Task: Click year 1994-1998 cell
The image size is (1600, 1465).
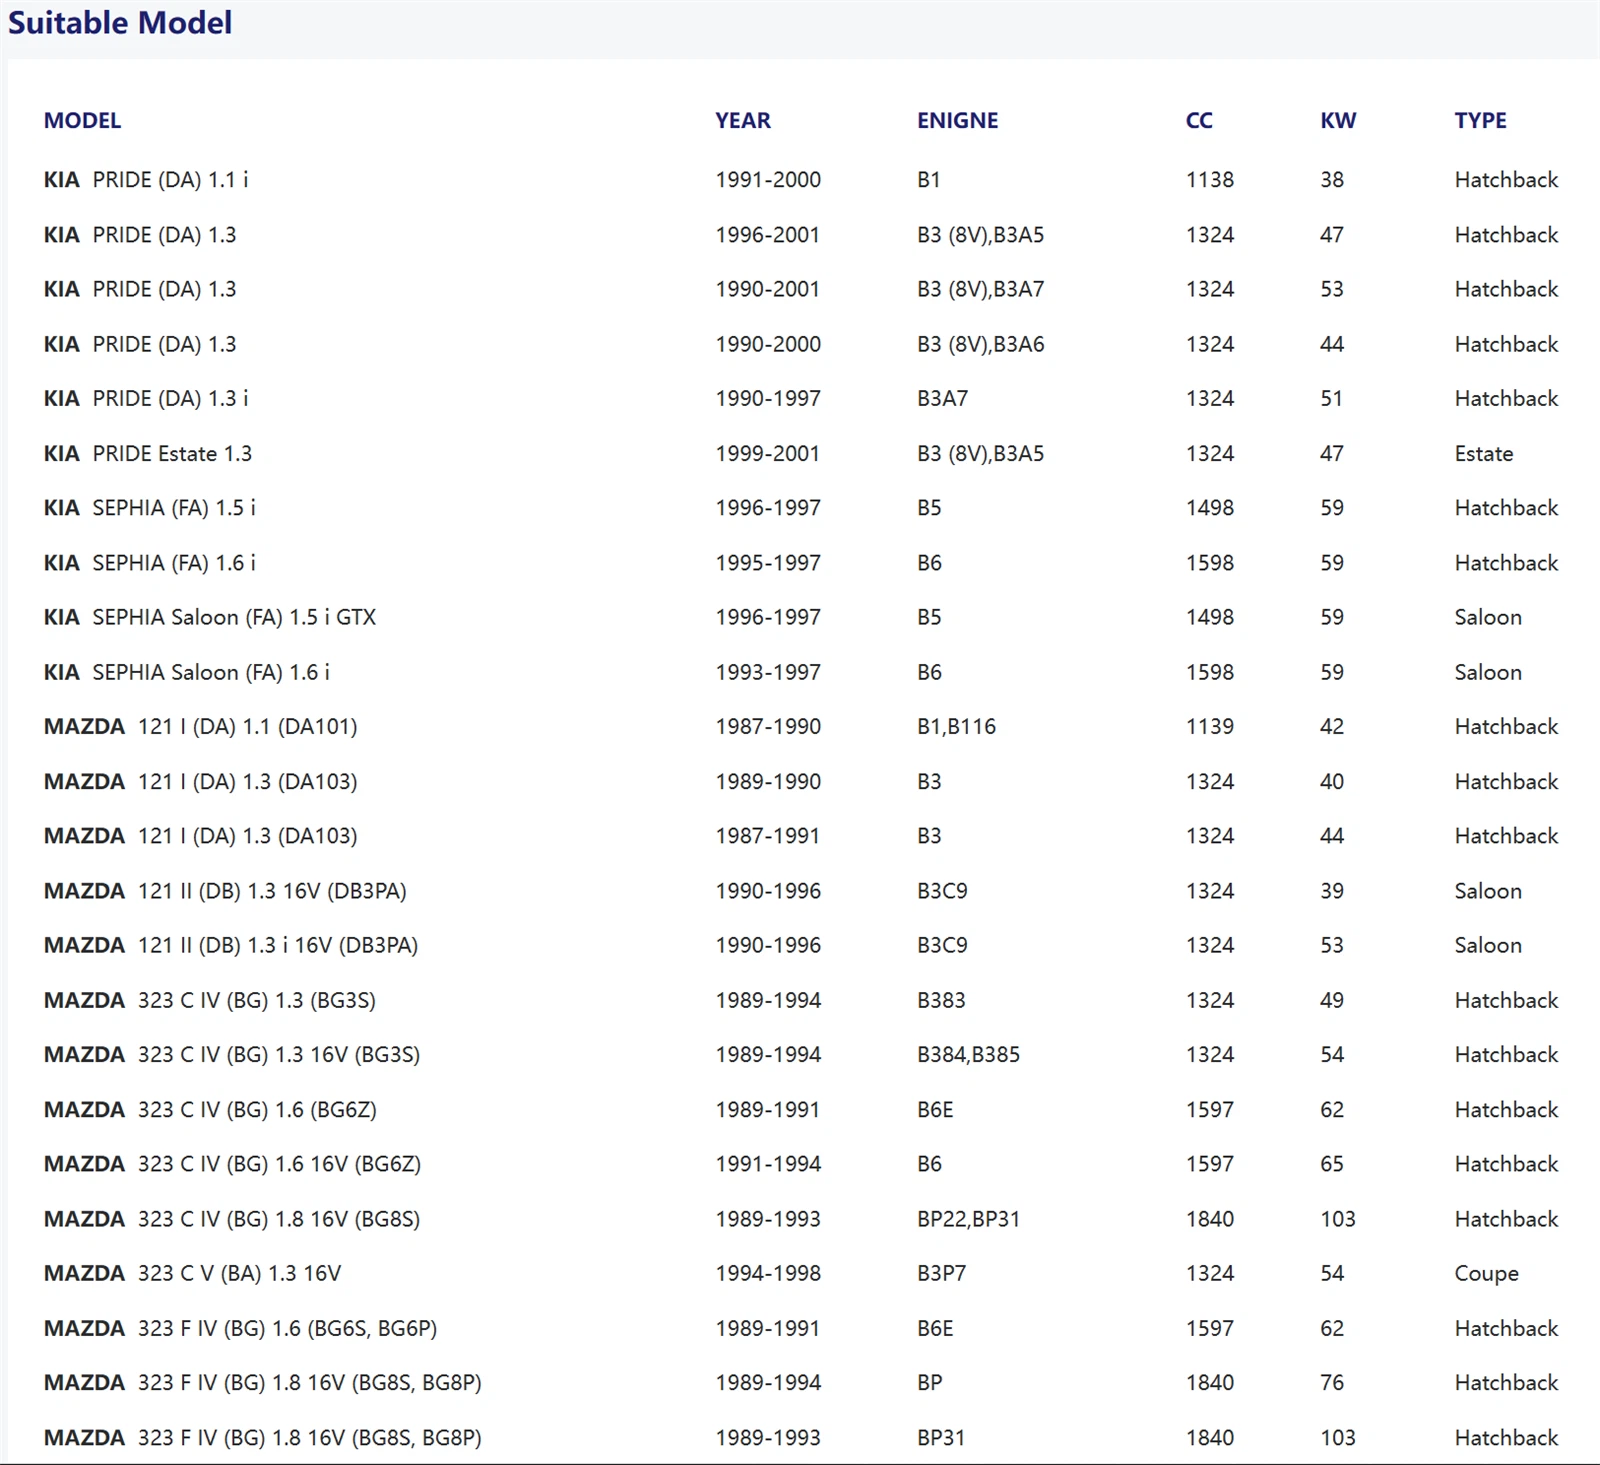Action: 768,1273
